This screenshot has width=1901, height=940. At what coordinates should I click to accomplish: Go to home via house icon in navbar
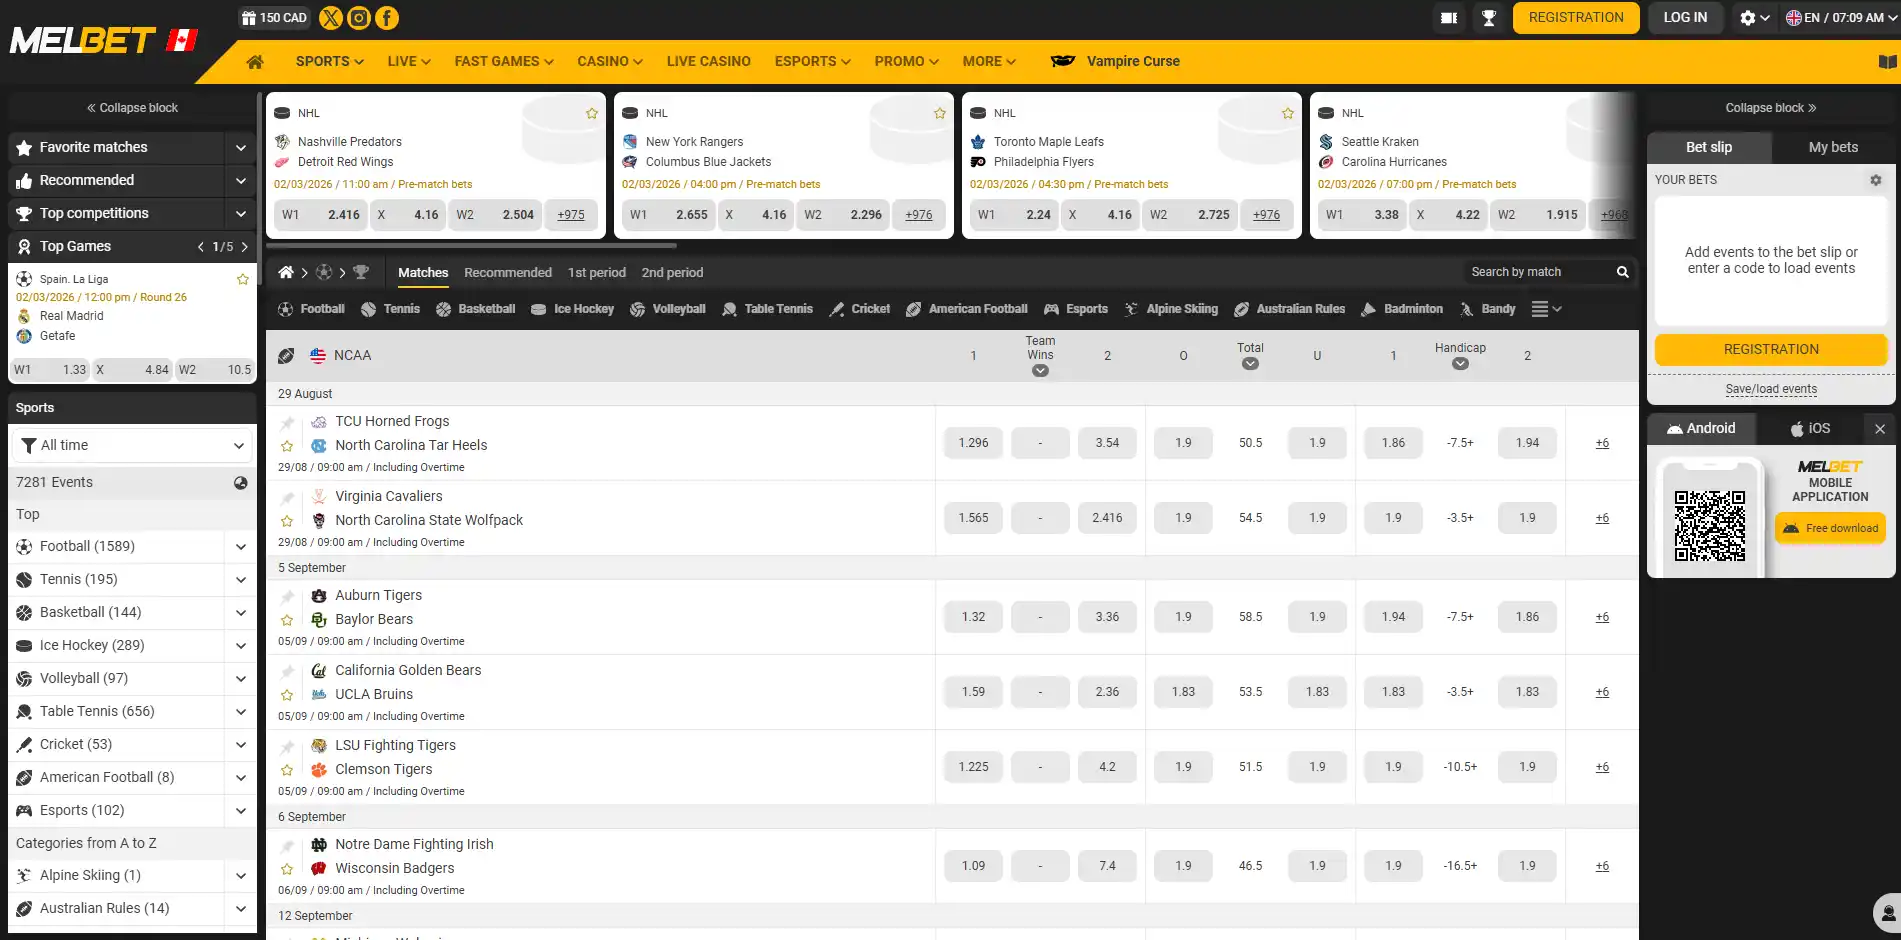[x=255, y=61]
